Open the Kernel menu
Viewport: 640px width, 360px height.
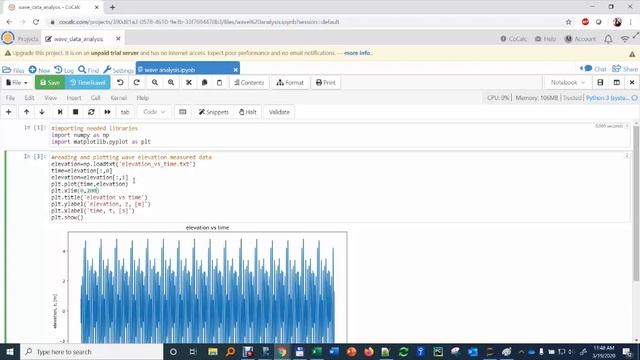coord(119,98)
